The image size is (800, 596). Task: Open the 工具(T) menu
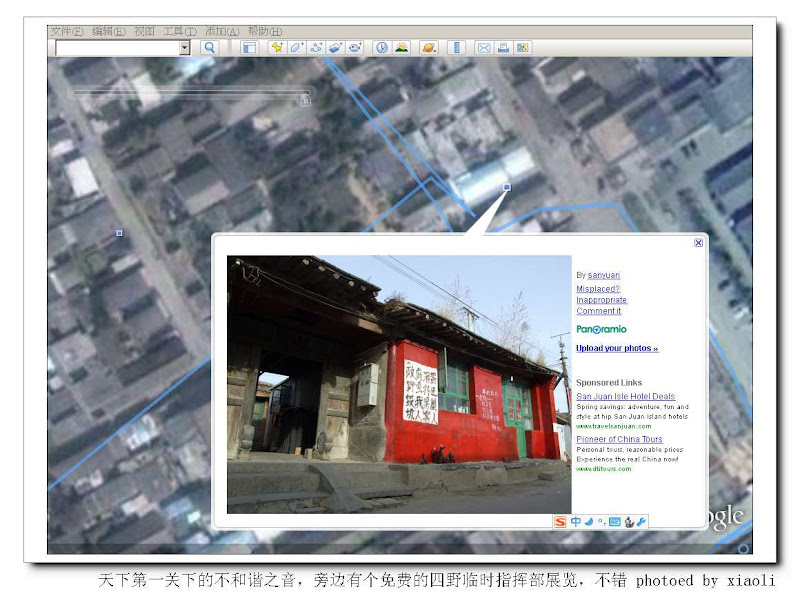[179, 31]
